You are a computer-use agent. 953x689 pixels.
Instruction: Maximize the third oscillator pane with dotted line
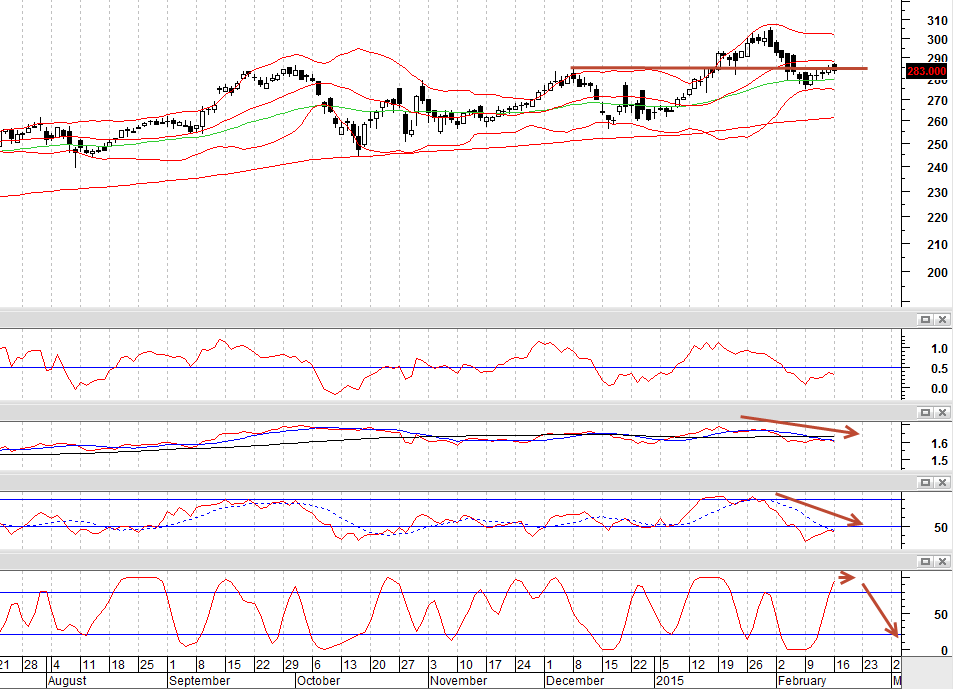925,482
